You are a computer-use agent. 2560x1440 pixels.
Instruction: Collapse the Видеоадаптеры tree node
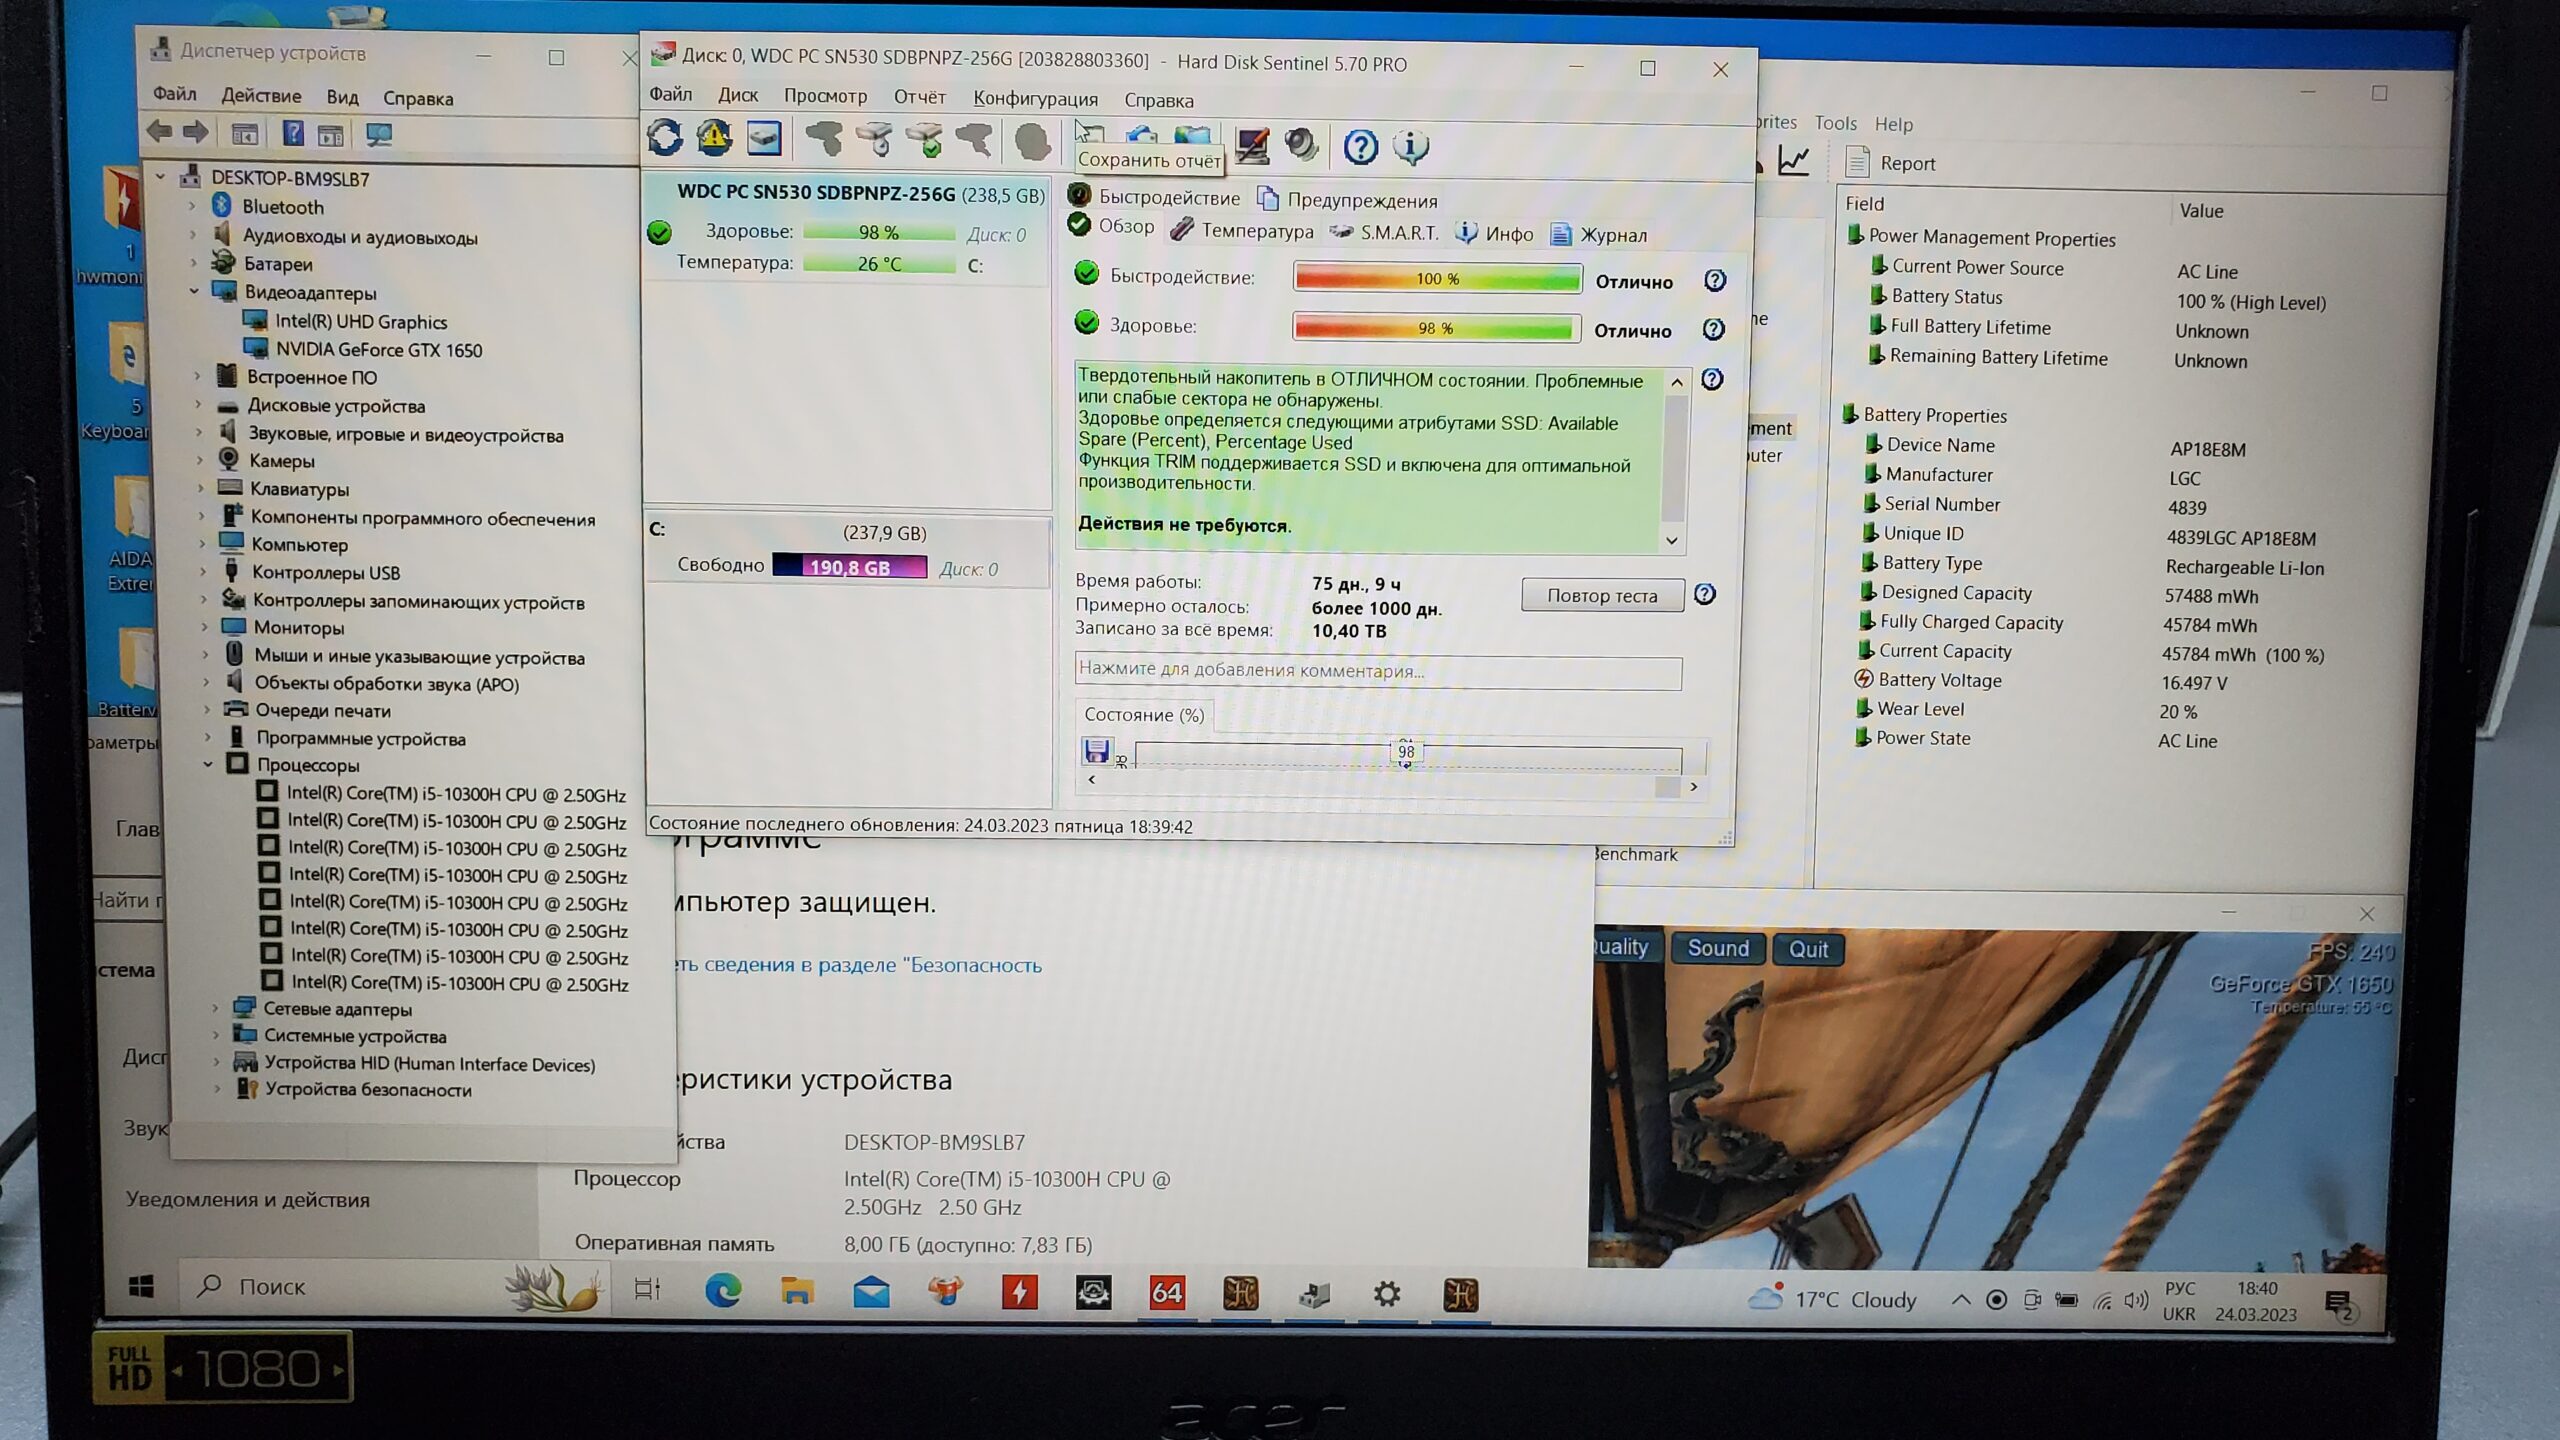point(195,291)
